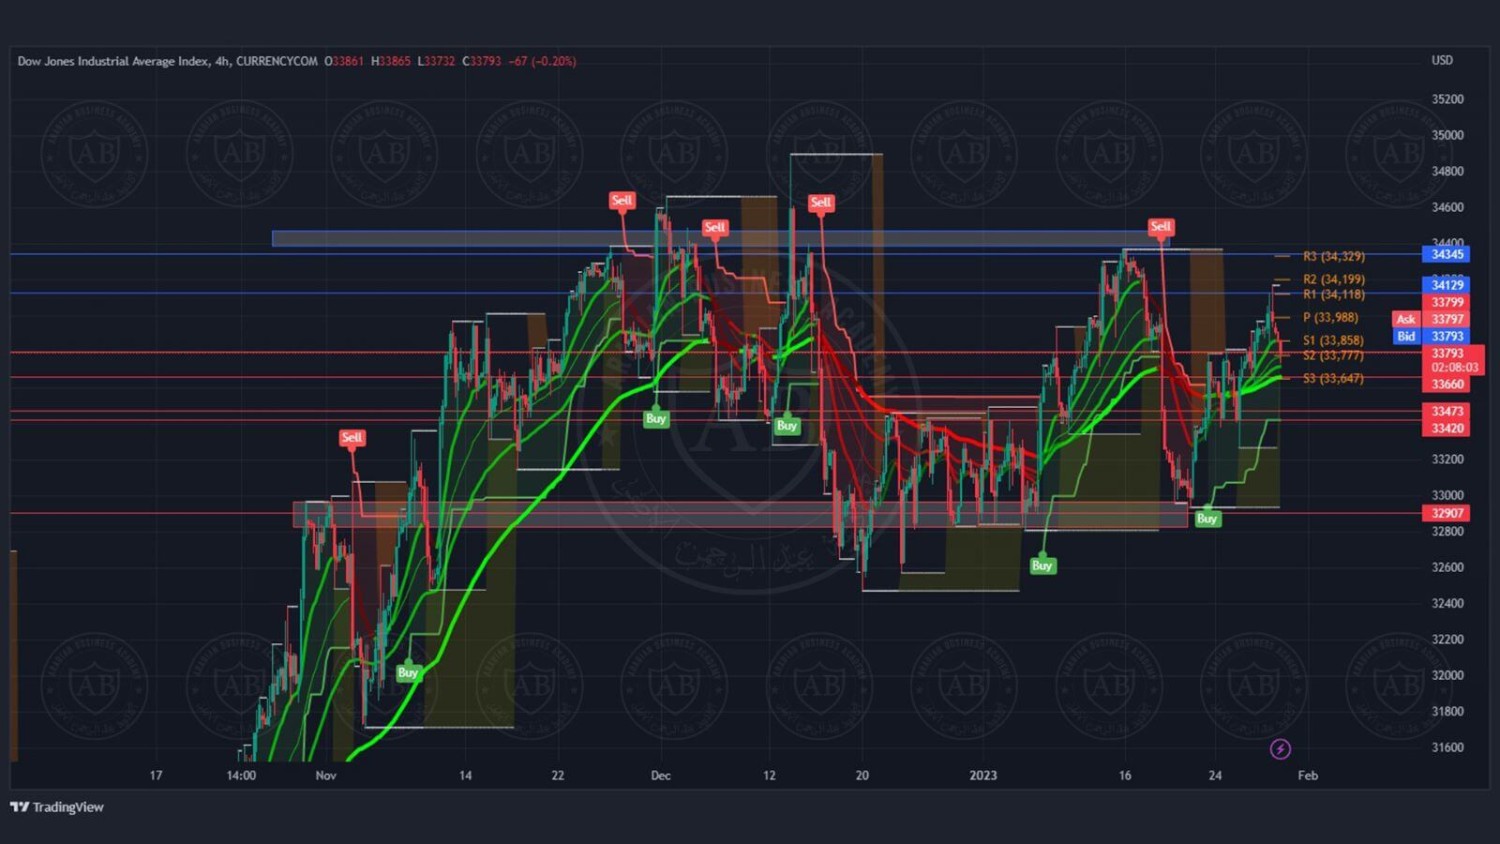The width and height of the screenshot is (1500, 844).
Task: Click the blue 34345 price line label
Action: (x=1447, y=254)
